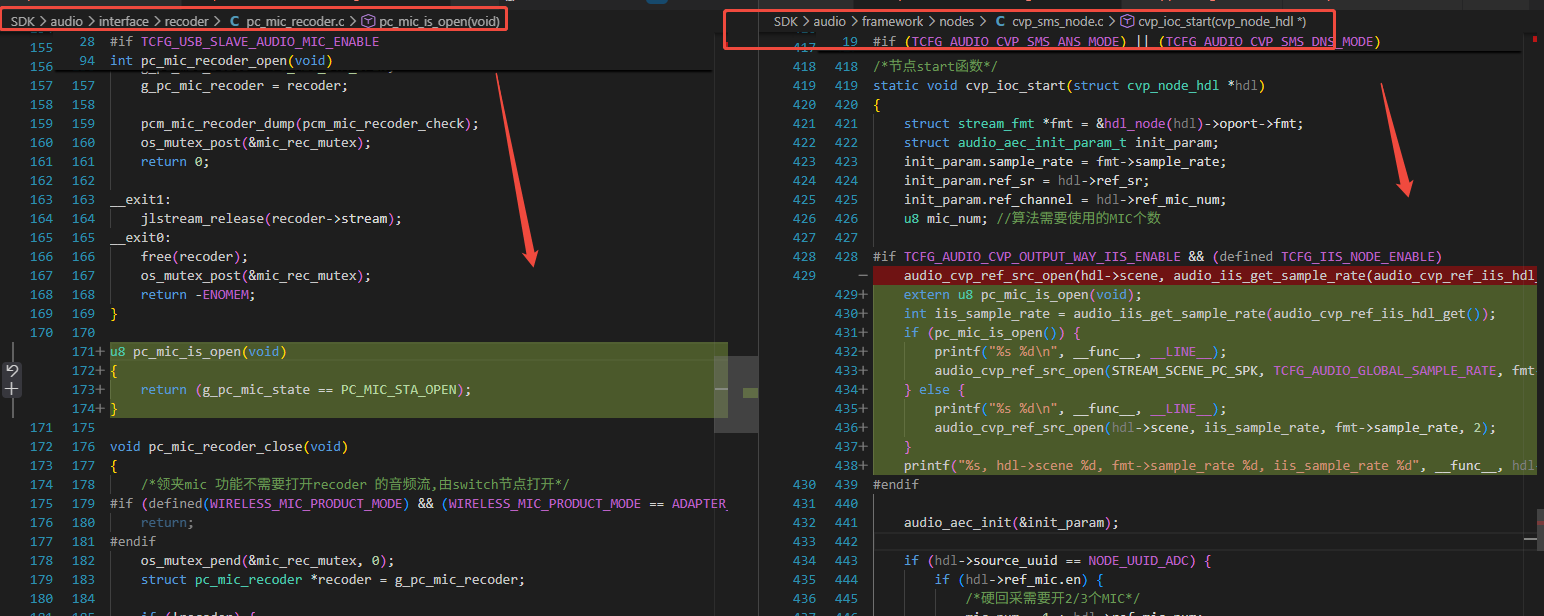
Task: Select the cvp_sms_node.c file breadcrumb
Action: point(1048,20)
